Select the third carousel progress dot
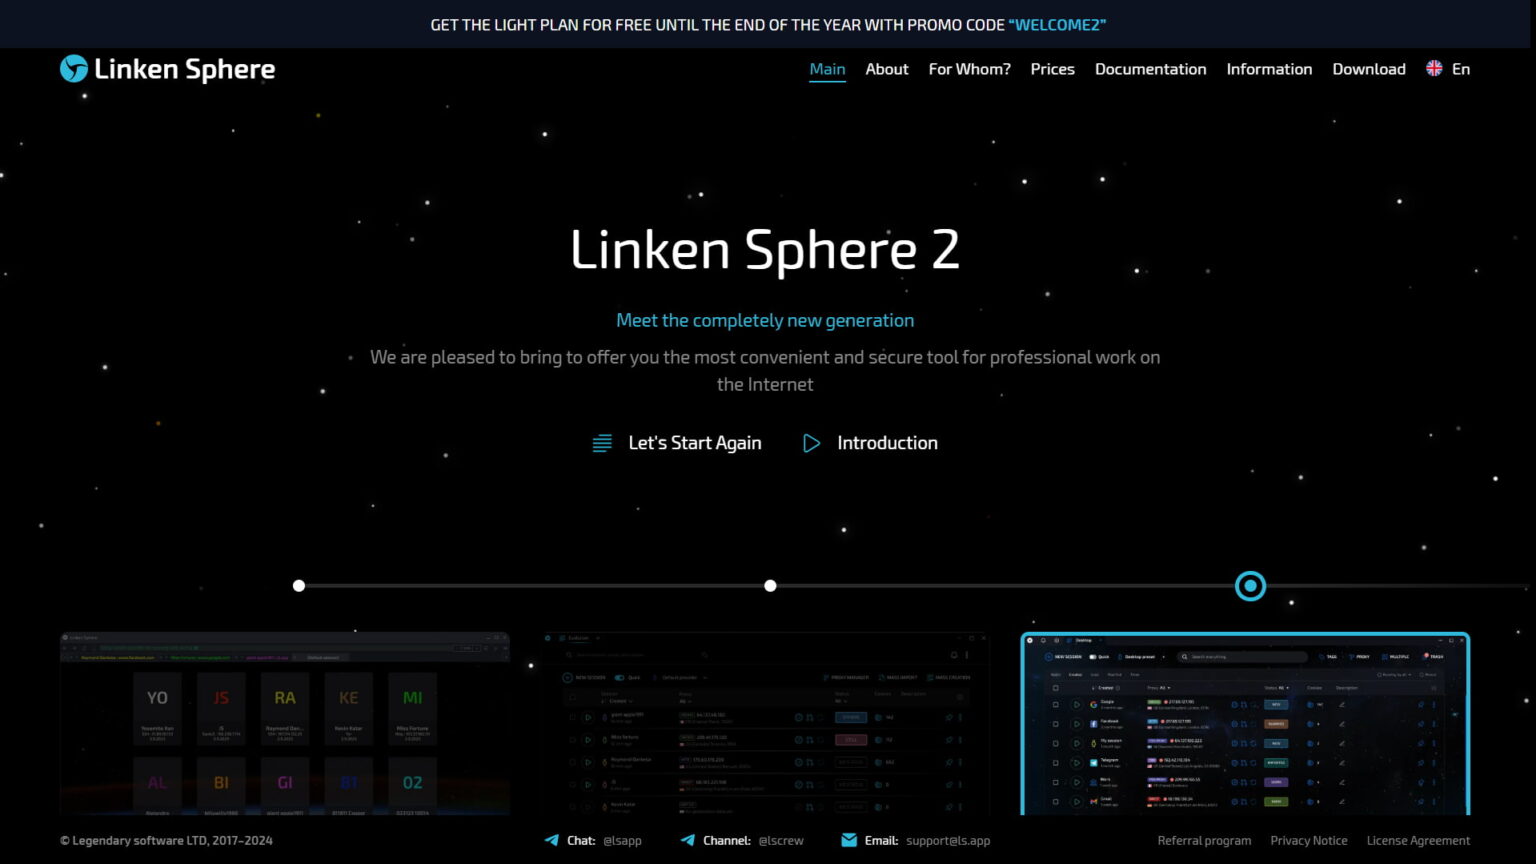 [1250, 586]
